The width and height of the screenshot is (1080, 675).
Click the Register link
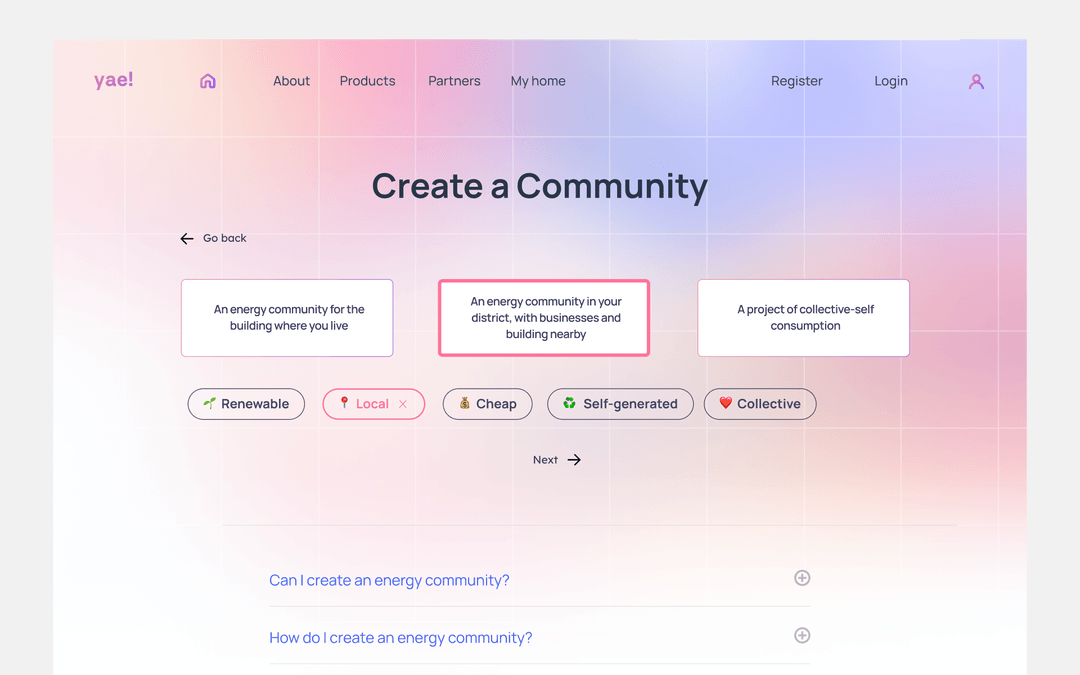pos(796,81)
